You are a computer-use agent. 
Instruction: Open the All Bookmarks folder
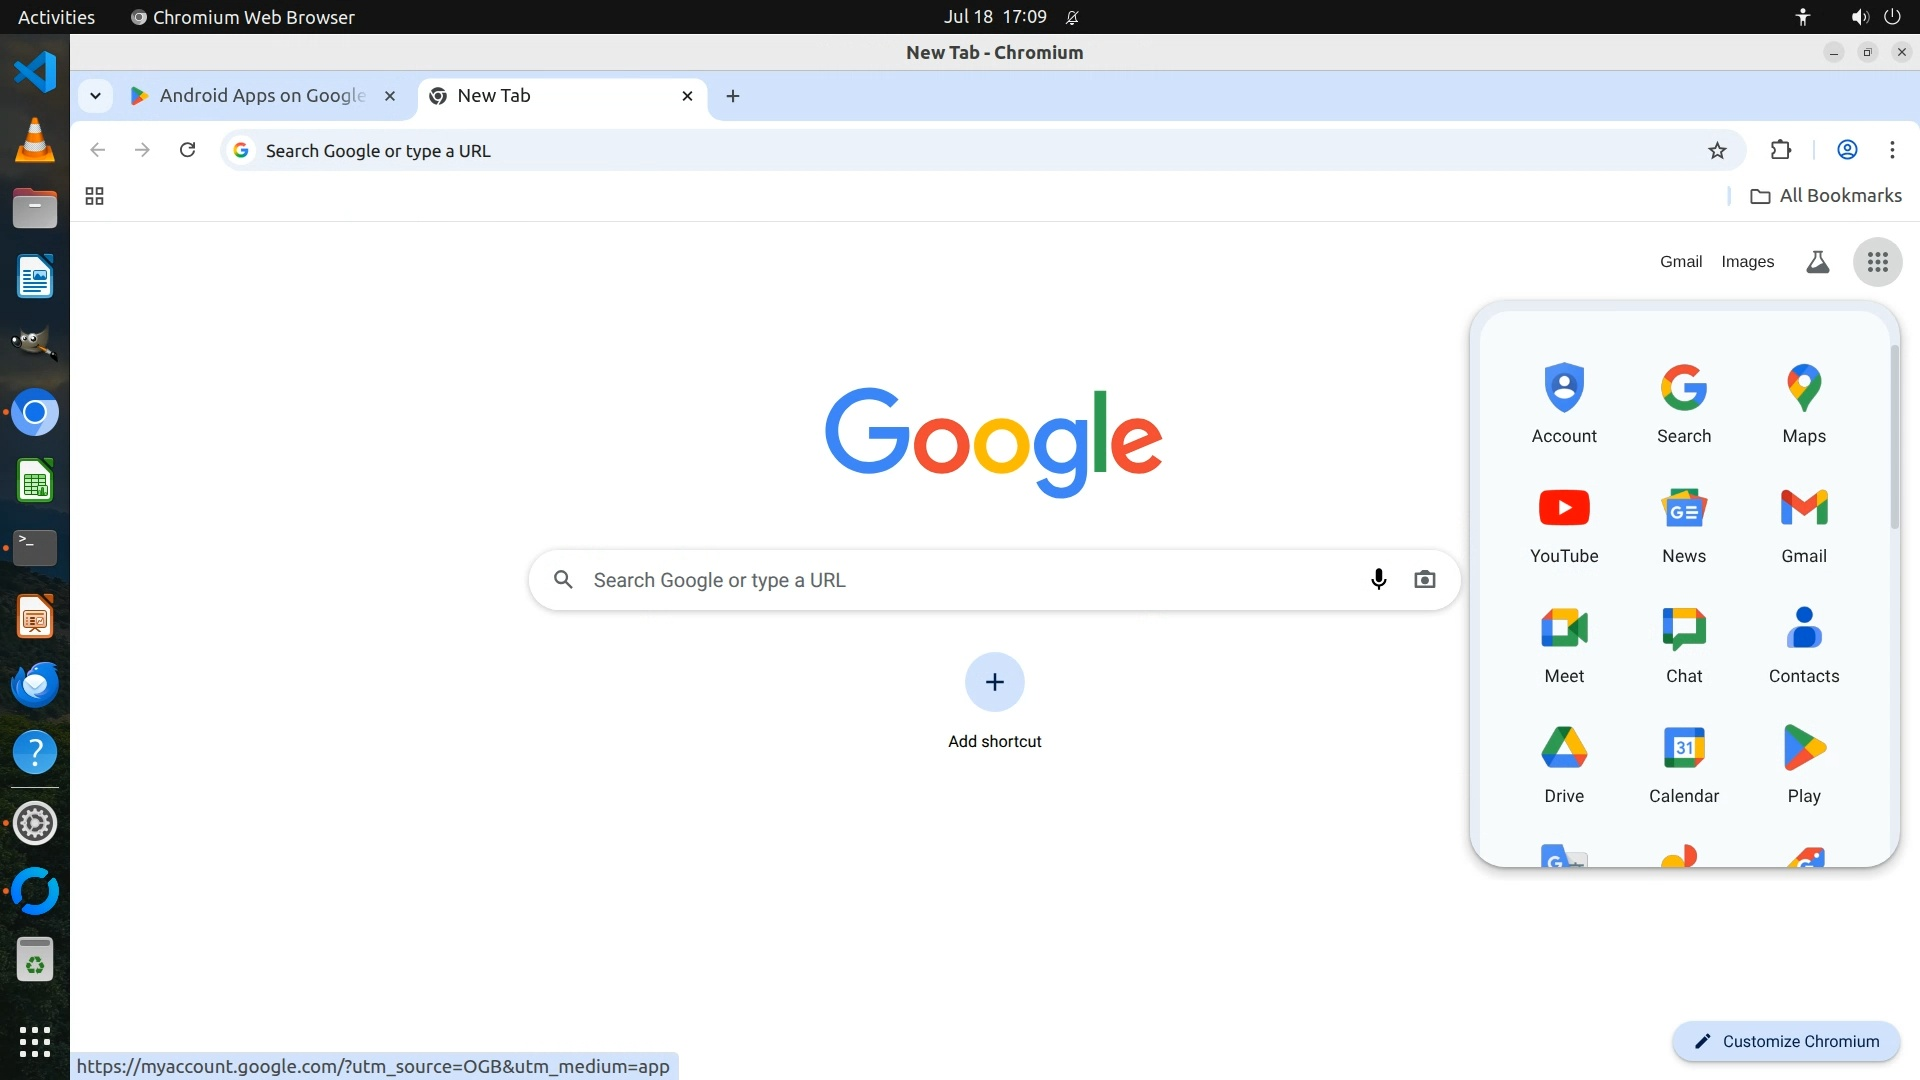1826,196
